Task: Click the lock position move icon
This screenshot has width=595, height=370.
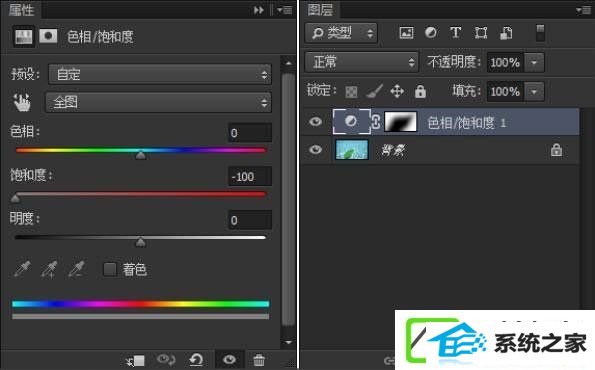Action: click(x=397, y=91)
